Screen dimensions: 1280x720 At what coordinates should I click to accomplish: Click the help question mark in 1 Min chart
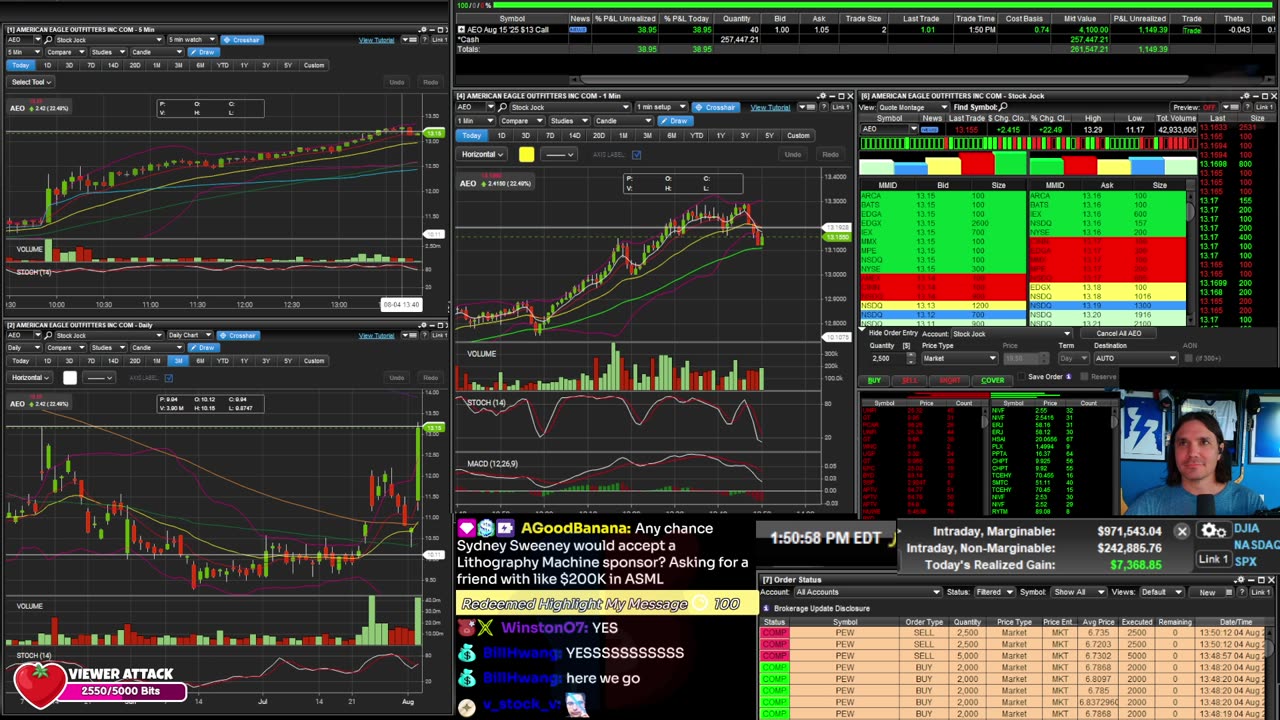click(823, 107)
